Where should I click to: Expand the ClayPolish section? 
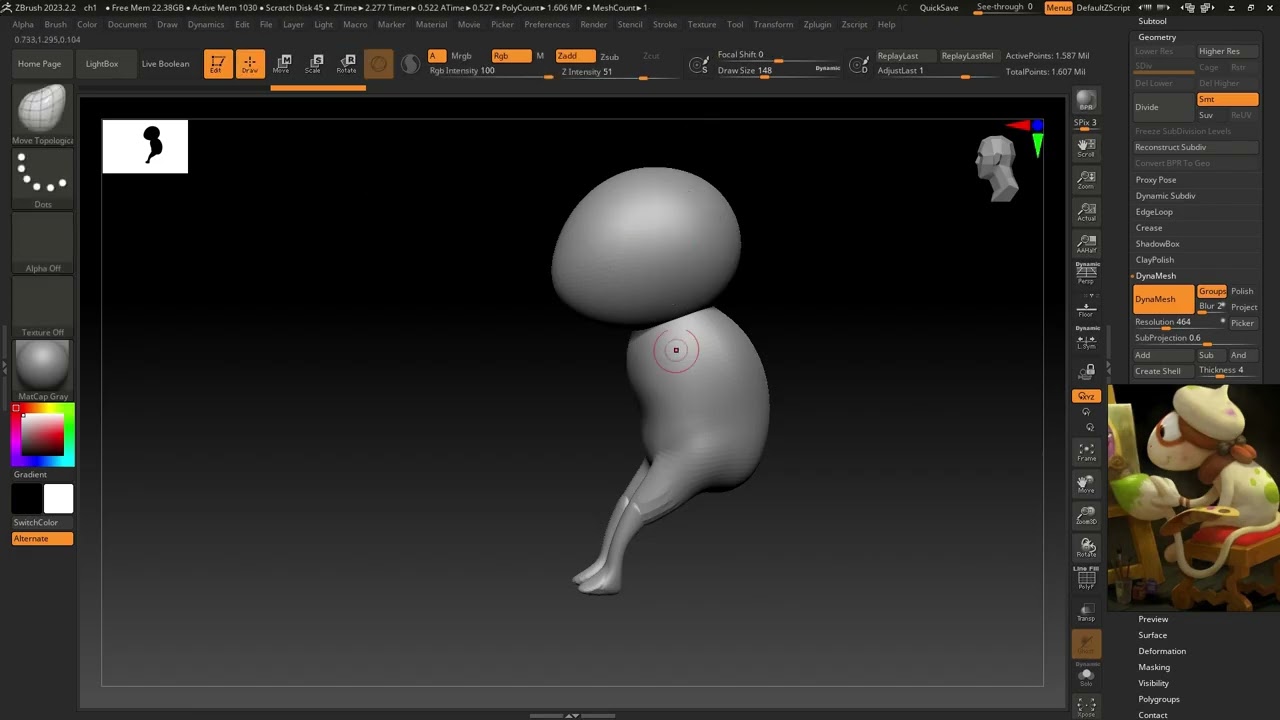(1155, 260)
